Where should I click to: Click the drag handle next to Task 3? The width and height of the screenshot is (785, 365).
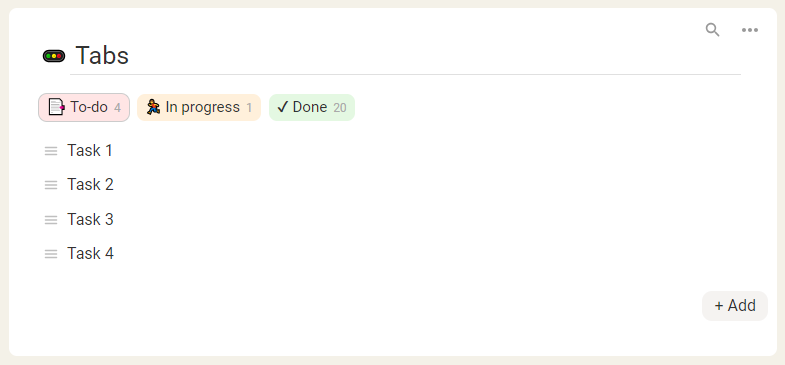coord(51,219)
